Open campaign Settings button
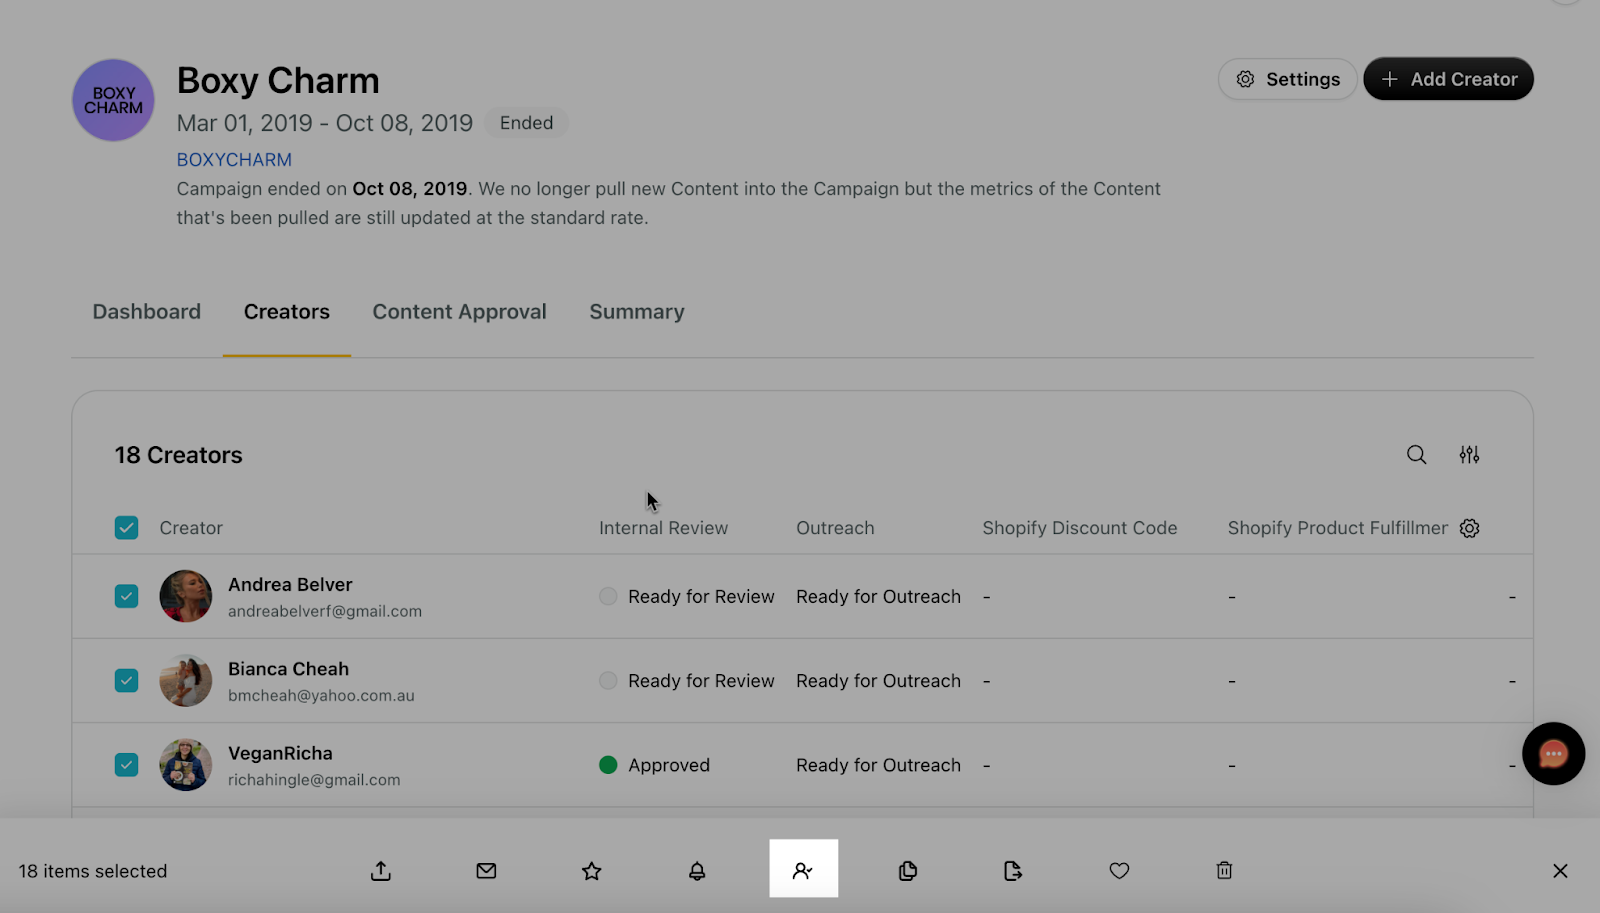Screen dimensions: 1600x913 tap(1288, 79)
